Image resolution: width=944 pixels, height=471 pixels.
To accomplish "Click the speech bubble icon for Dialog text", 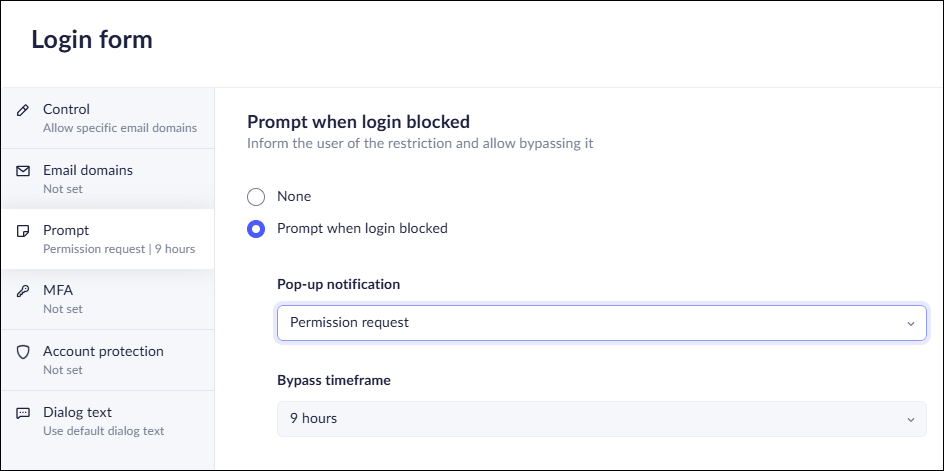I will (x=23, y=413).
